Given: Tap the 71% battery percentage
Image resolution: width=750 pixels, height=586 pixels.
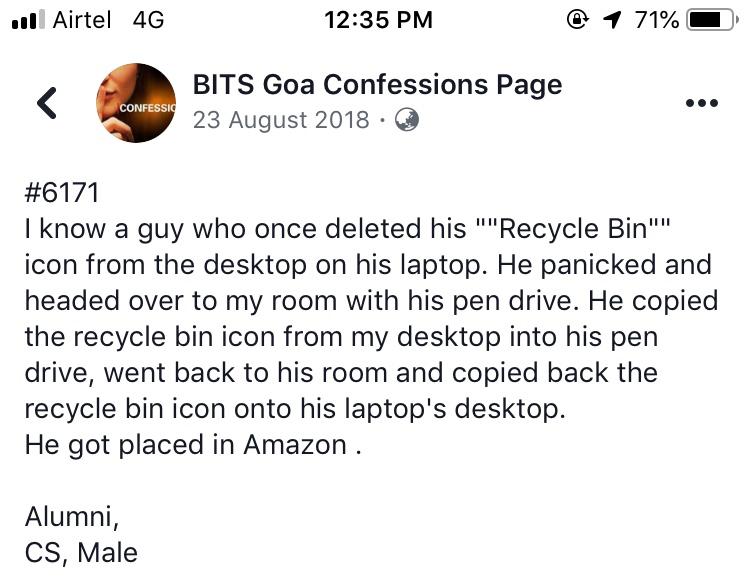Looking at the screenshot, I should [x=657, y=20].
